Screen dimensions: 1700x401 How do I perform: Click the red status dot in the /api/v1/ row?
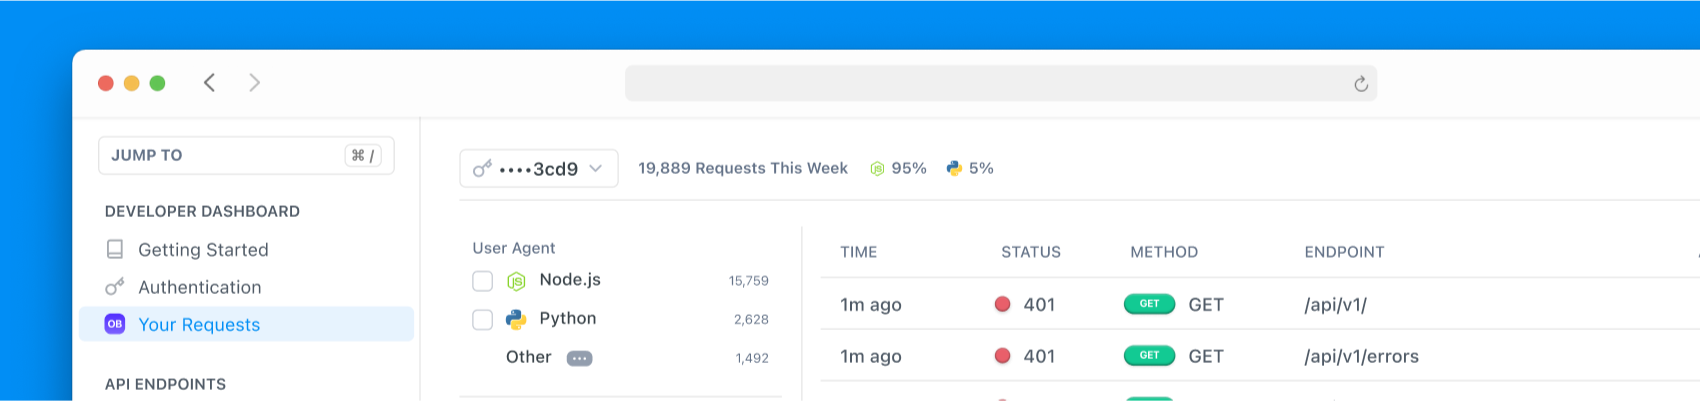coord(1002,304)
